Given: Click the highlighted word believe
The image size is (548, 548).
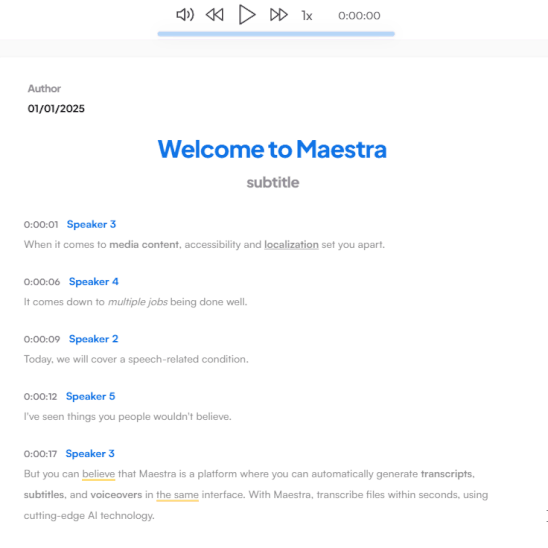Looking at the screenshot, I should click(99, 474).
